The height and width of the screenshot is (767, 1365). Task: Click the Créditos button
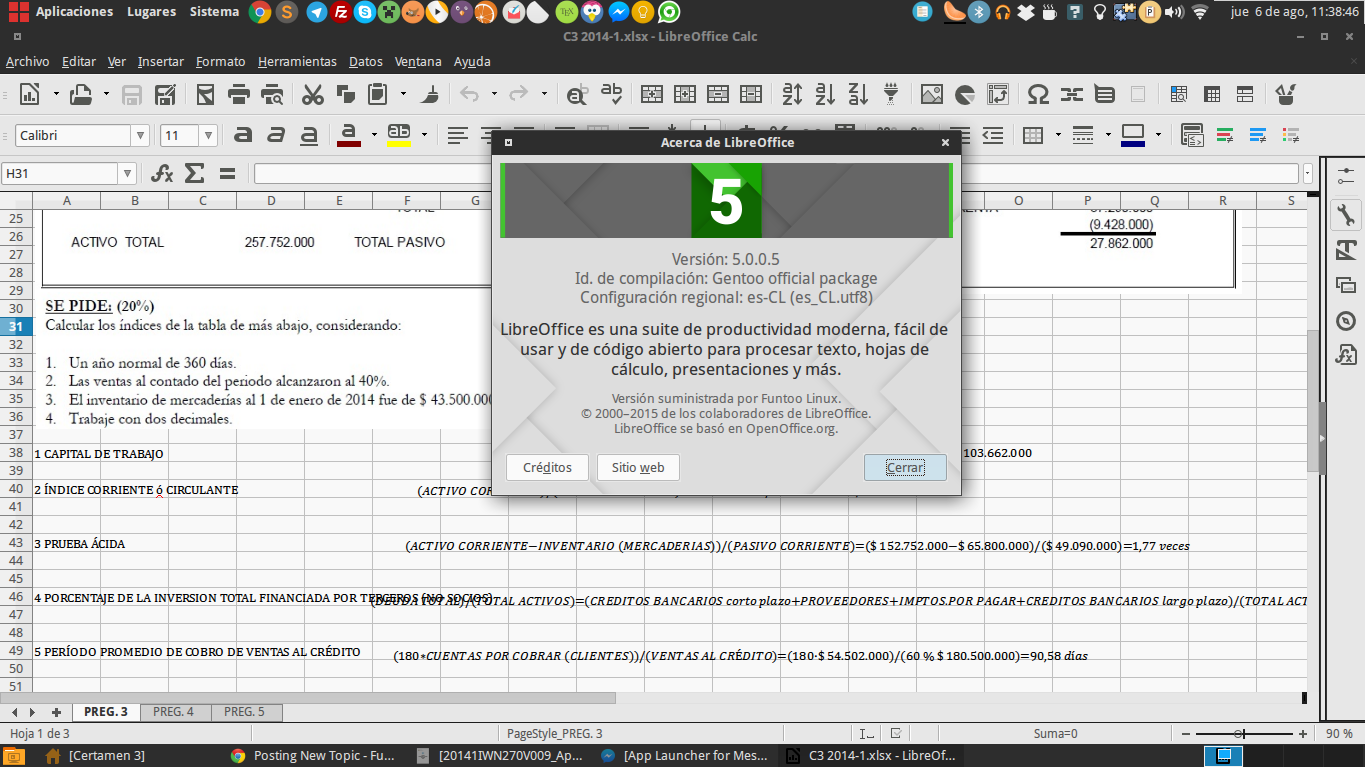coord(547,467)
